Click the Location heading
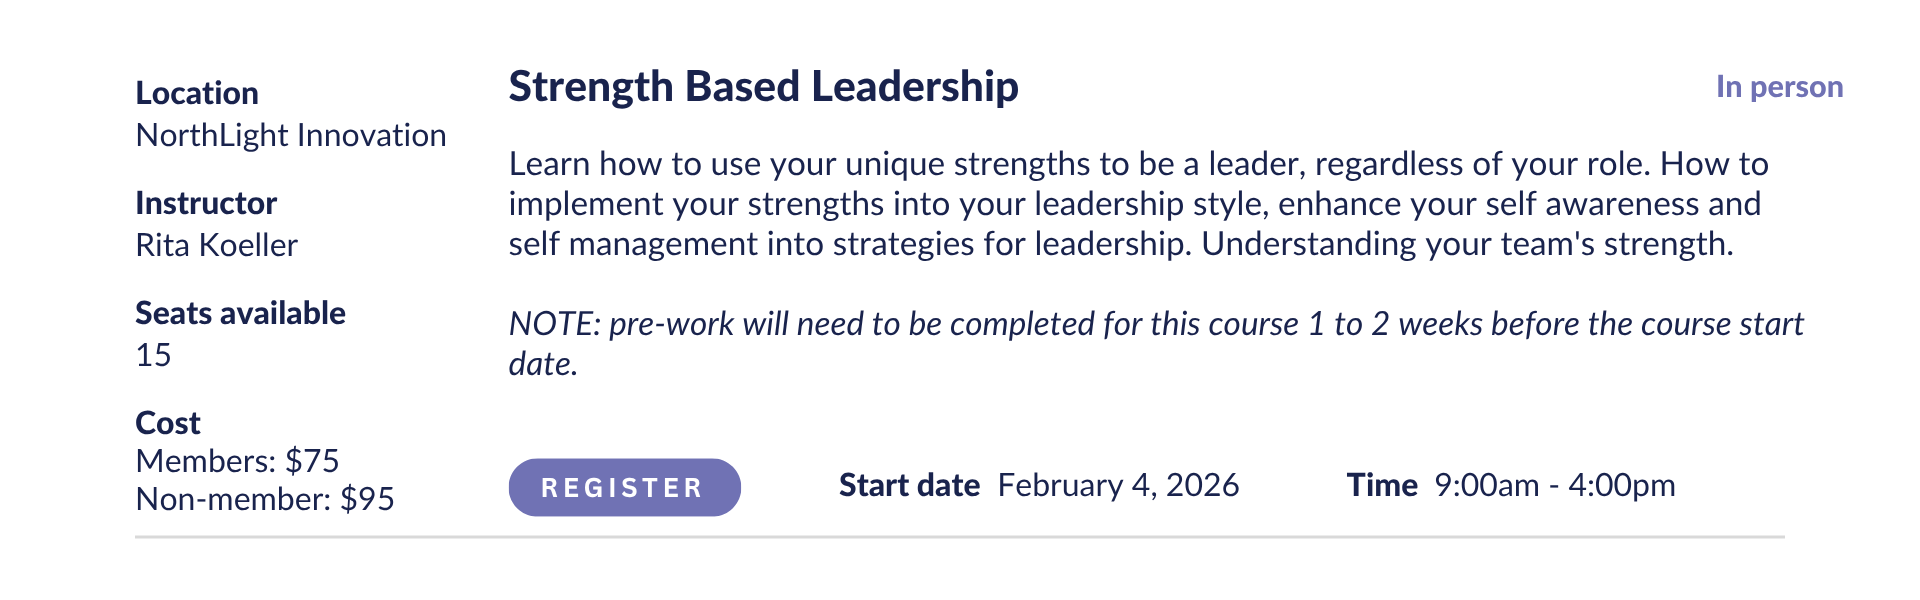The width and height of the screenshot is (1920, 600). (197, 93)
